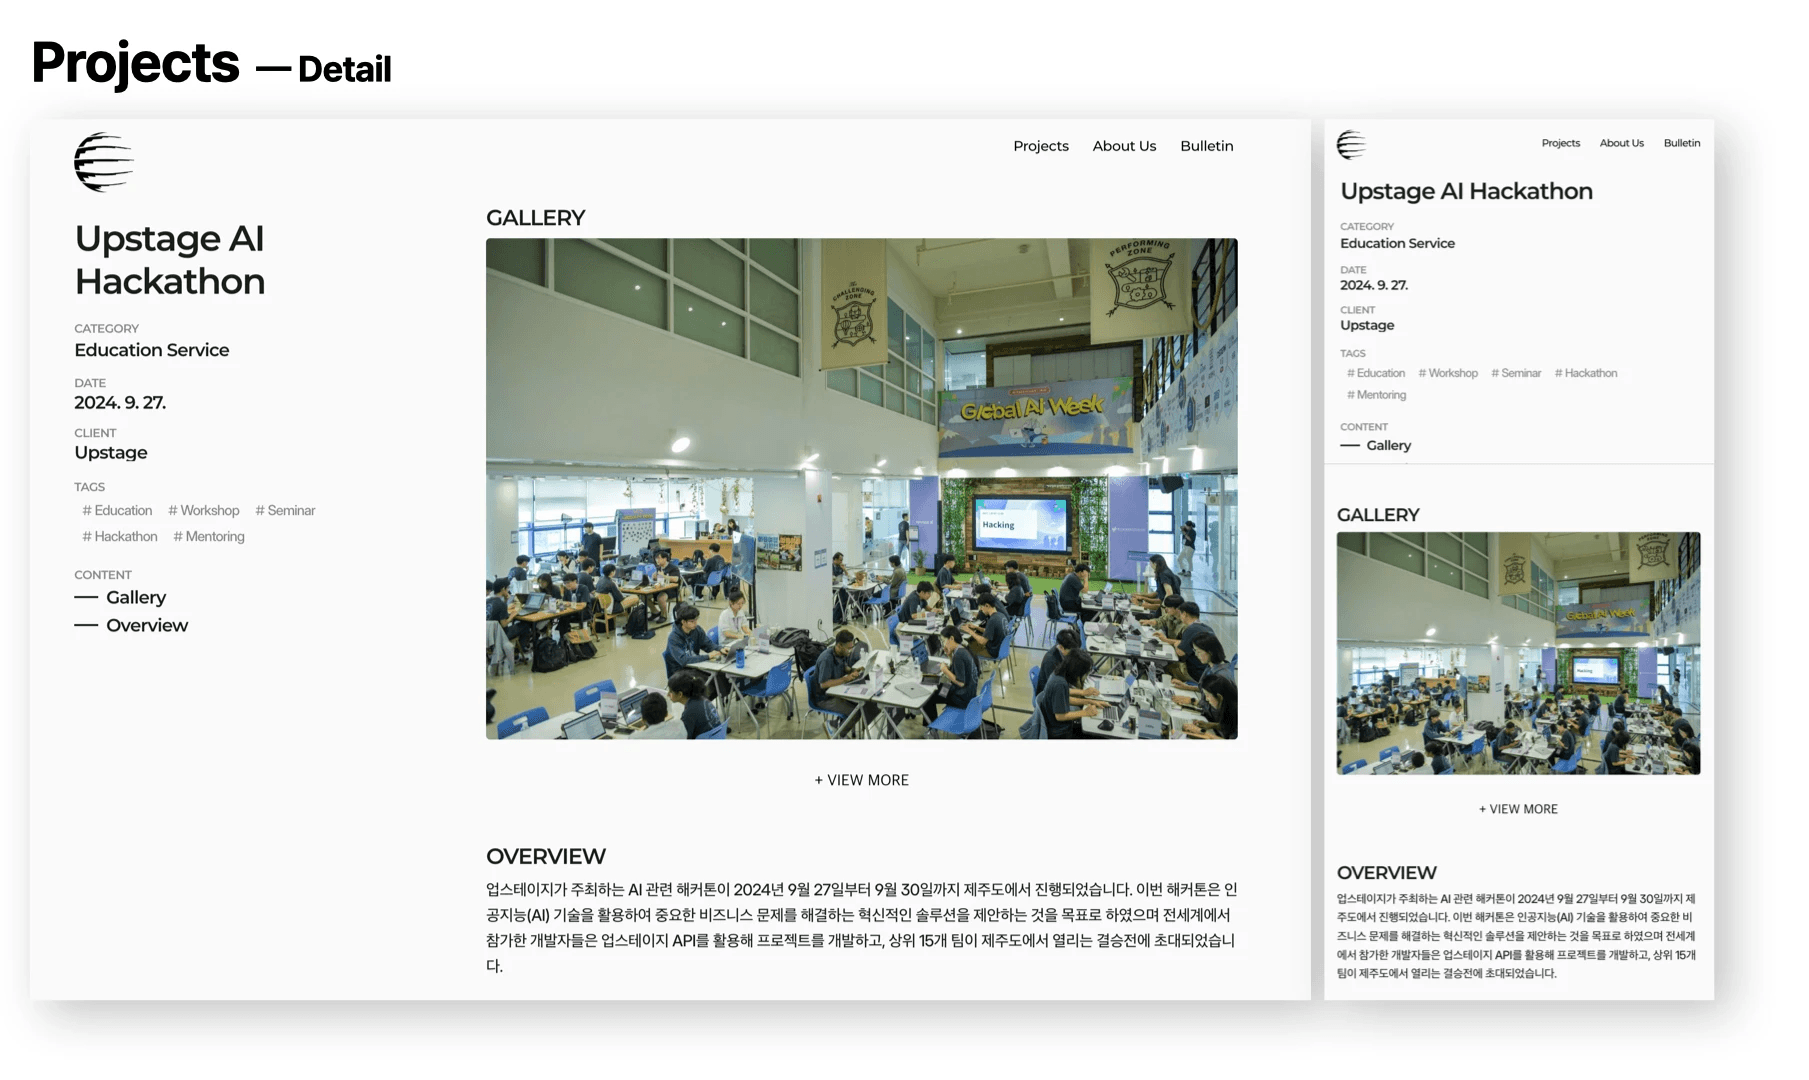Click the GALLERY heading in the desktop view
This screenshot has width=1809, height=1080.
536,218
